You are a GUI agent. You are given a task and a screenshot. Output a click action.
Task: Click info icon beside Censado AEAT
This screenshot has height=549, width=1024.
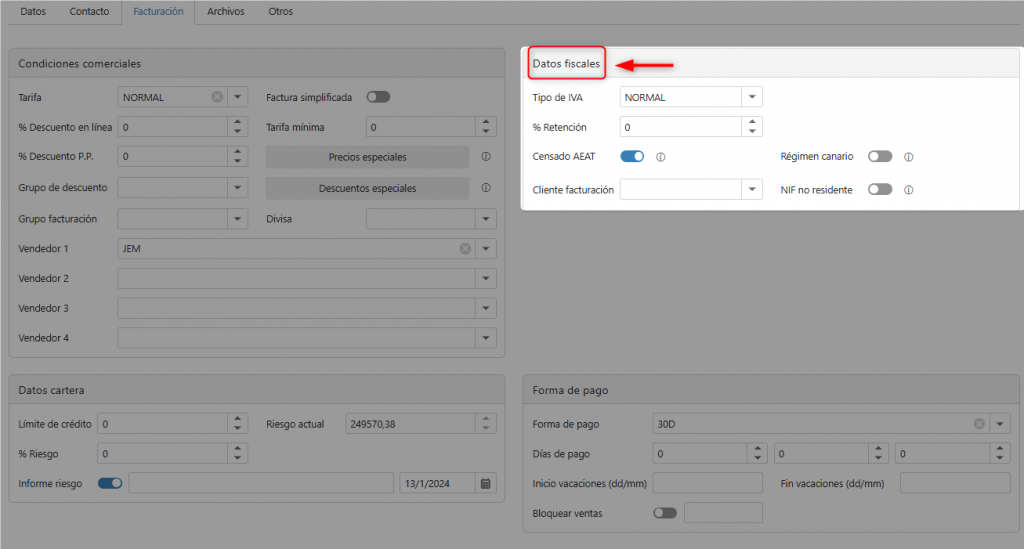point(661,157)
